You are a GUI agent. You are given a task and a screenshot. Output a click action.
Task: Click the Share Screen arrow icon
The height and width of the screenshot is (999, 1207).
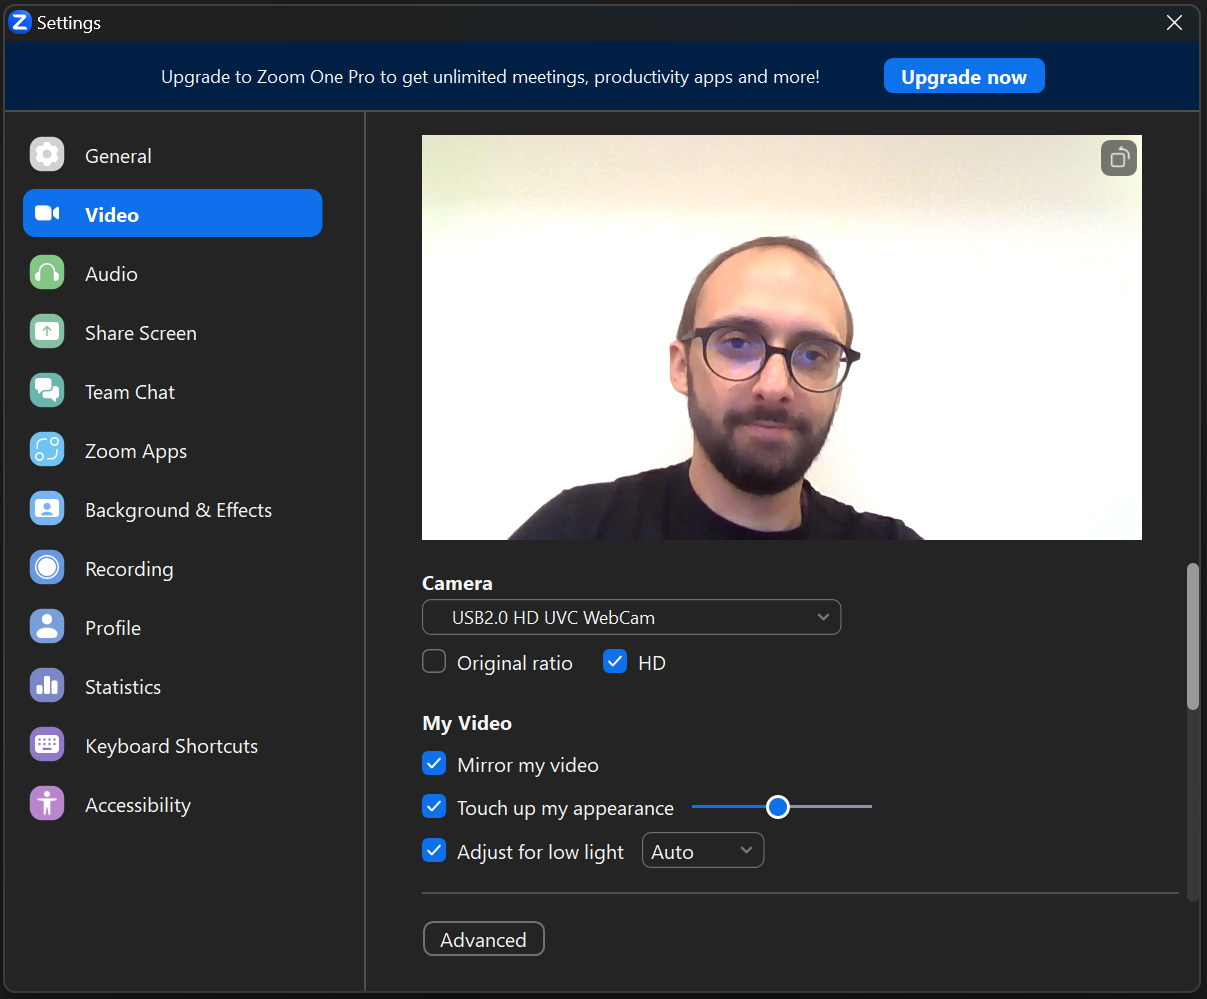tap(47, 332)
